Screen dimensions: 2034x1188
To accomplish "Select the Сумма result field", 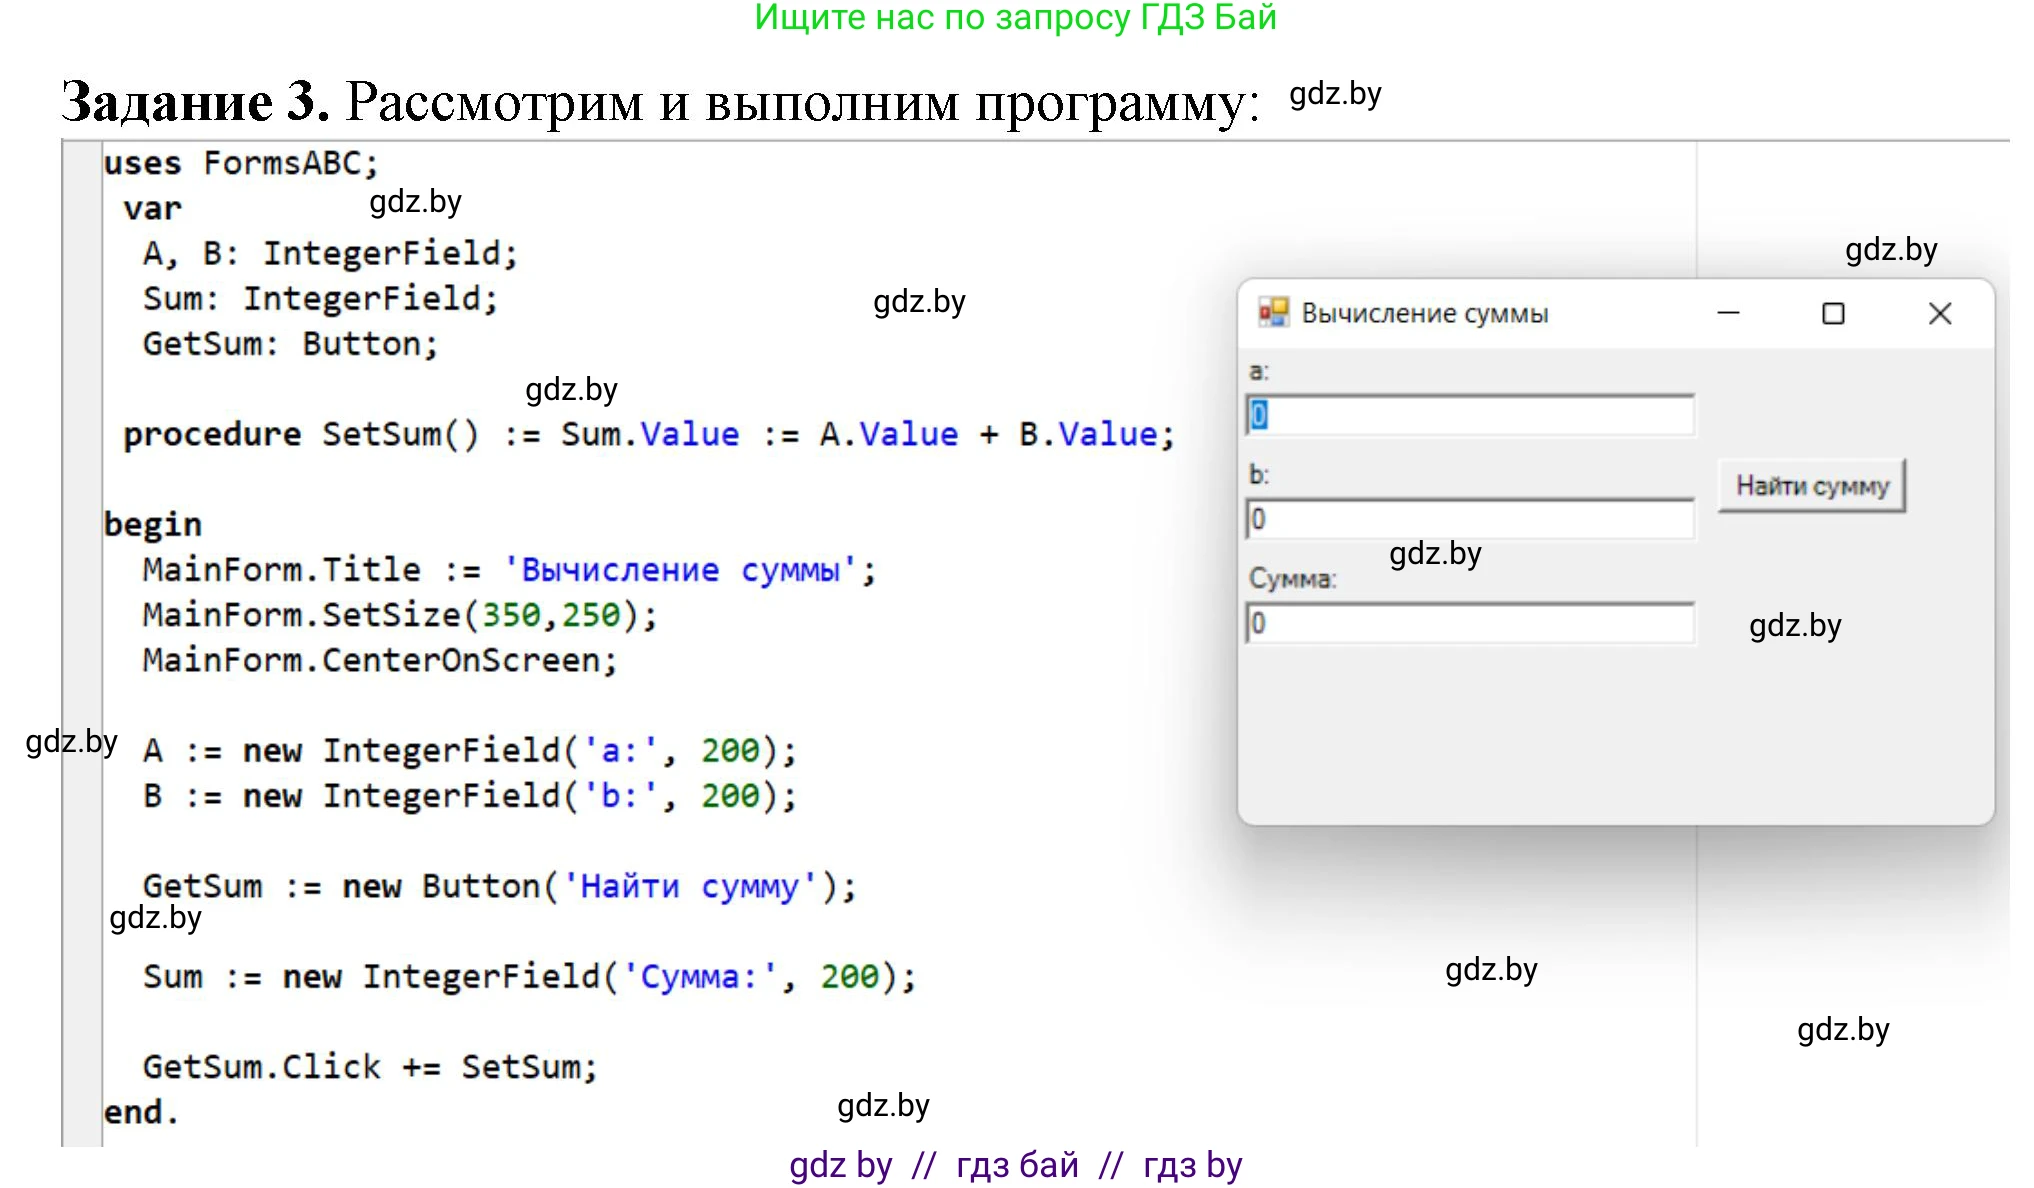I will pyautogui.click(x=1470, y=624).
